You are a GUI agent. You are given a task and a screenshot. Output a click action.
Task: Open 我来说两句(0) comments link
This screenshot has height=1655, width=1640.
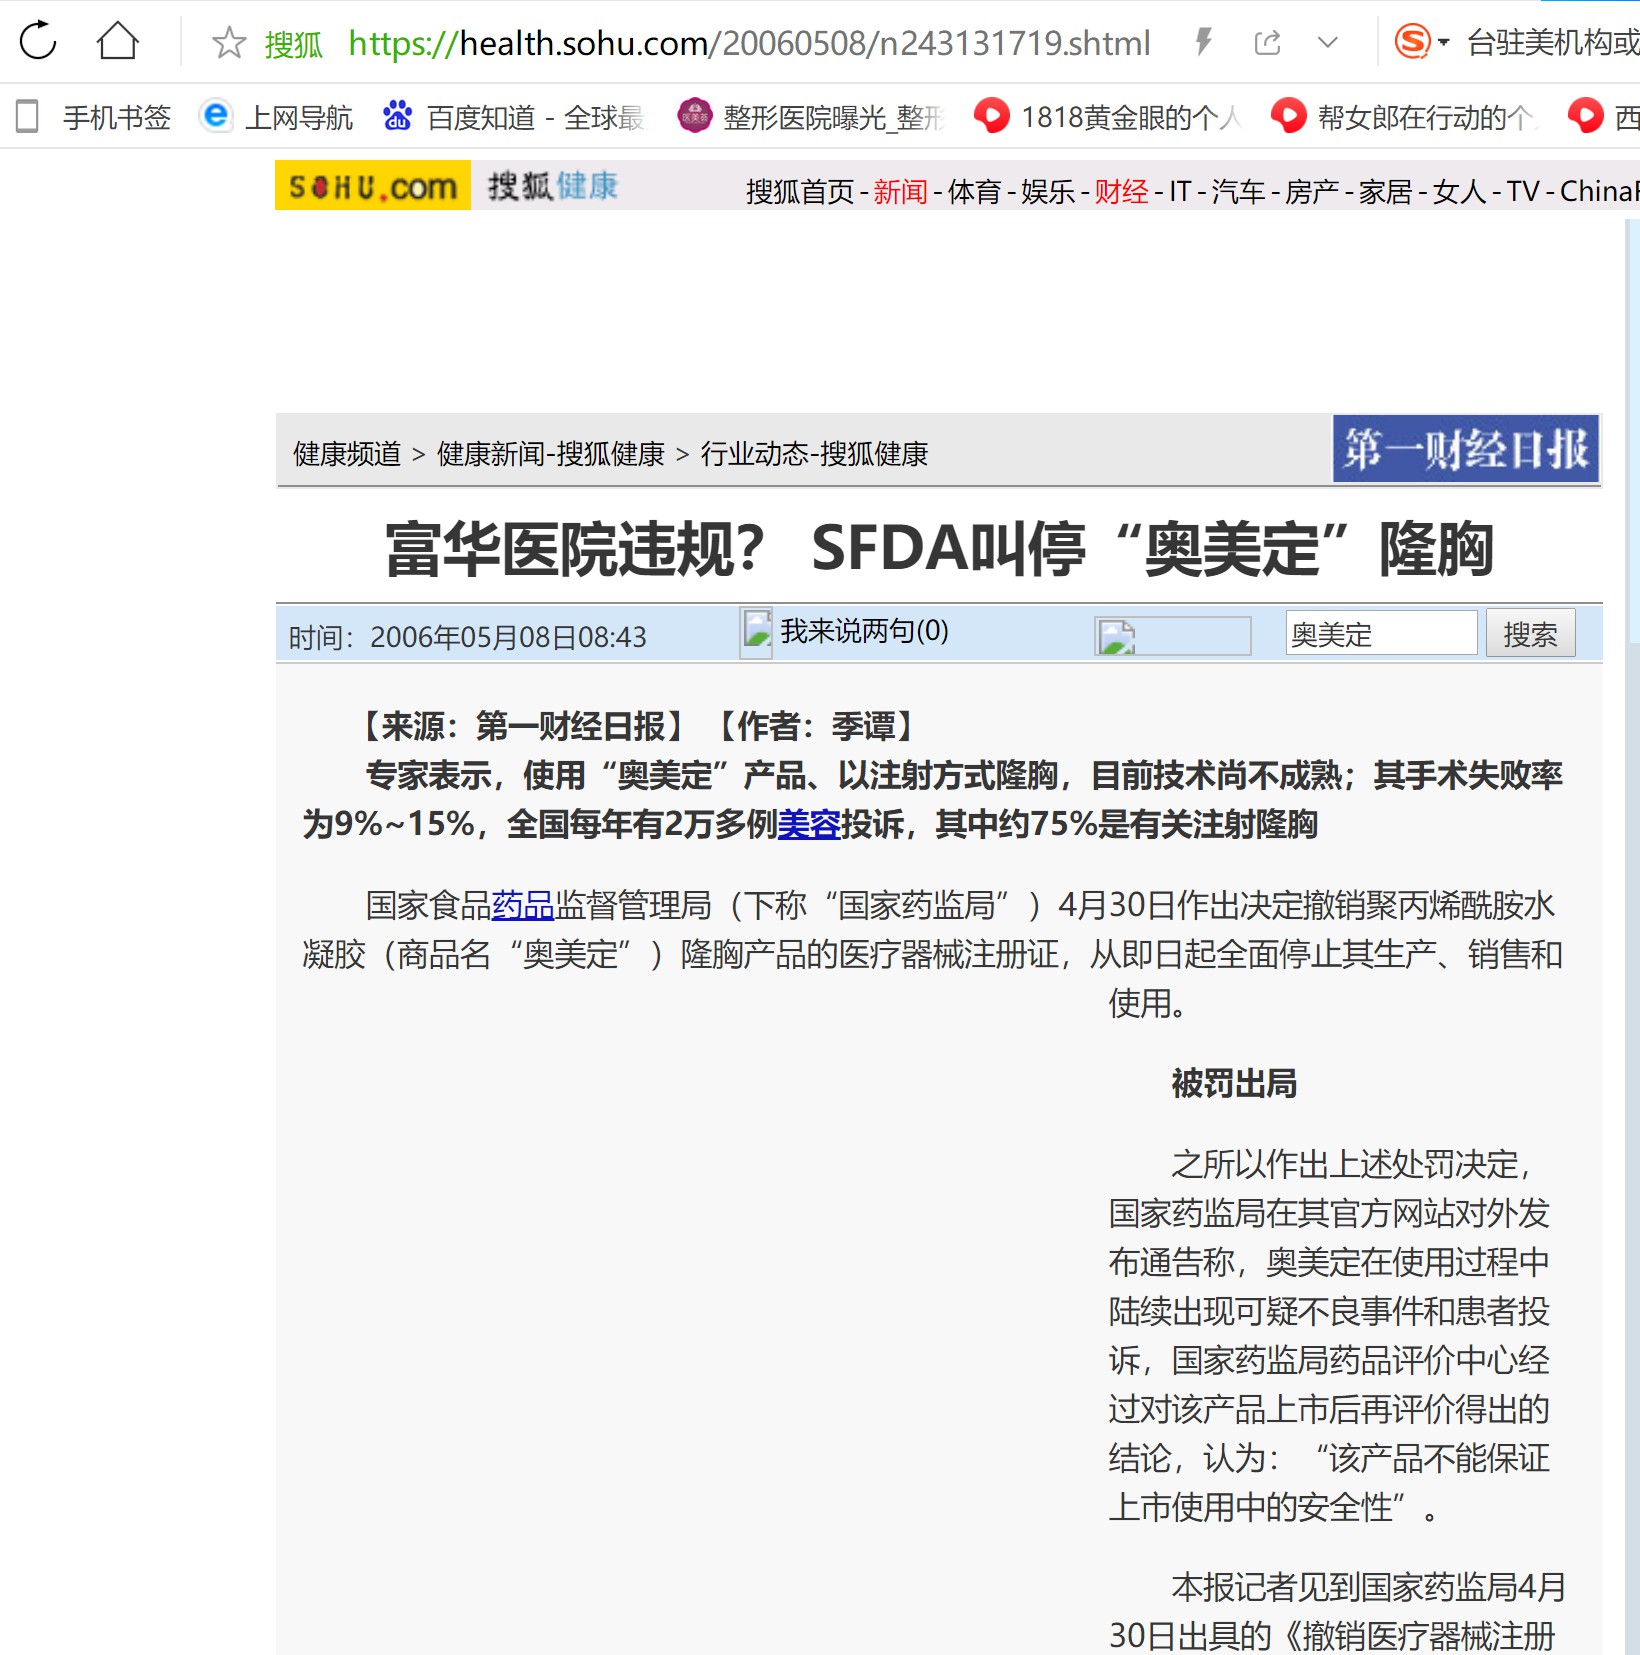(865, 631)
